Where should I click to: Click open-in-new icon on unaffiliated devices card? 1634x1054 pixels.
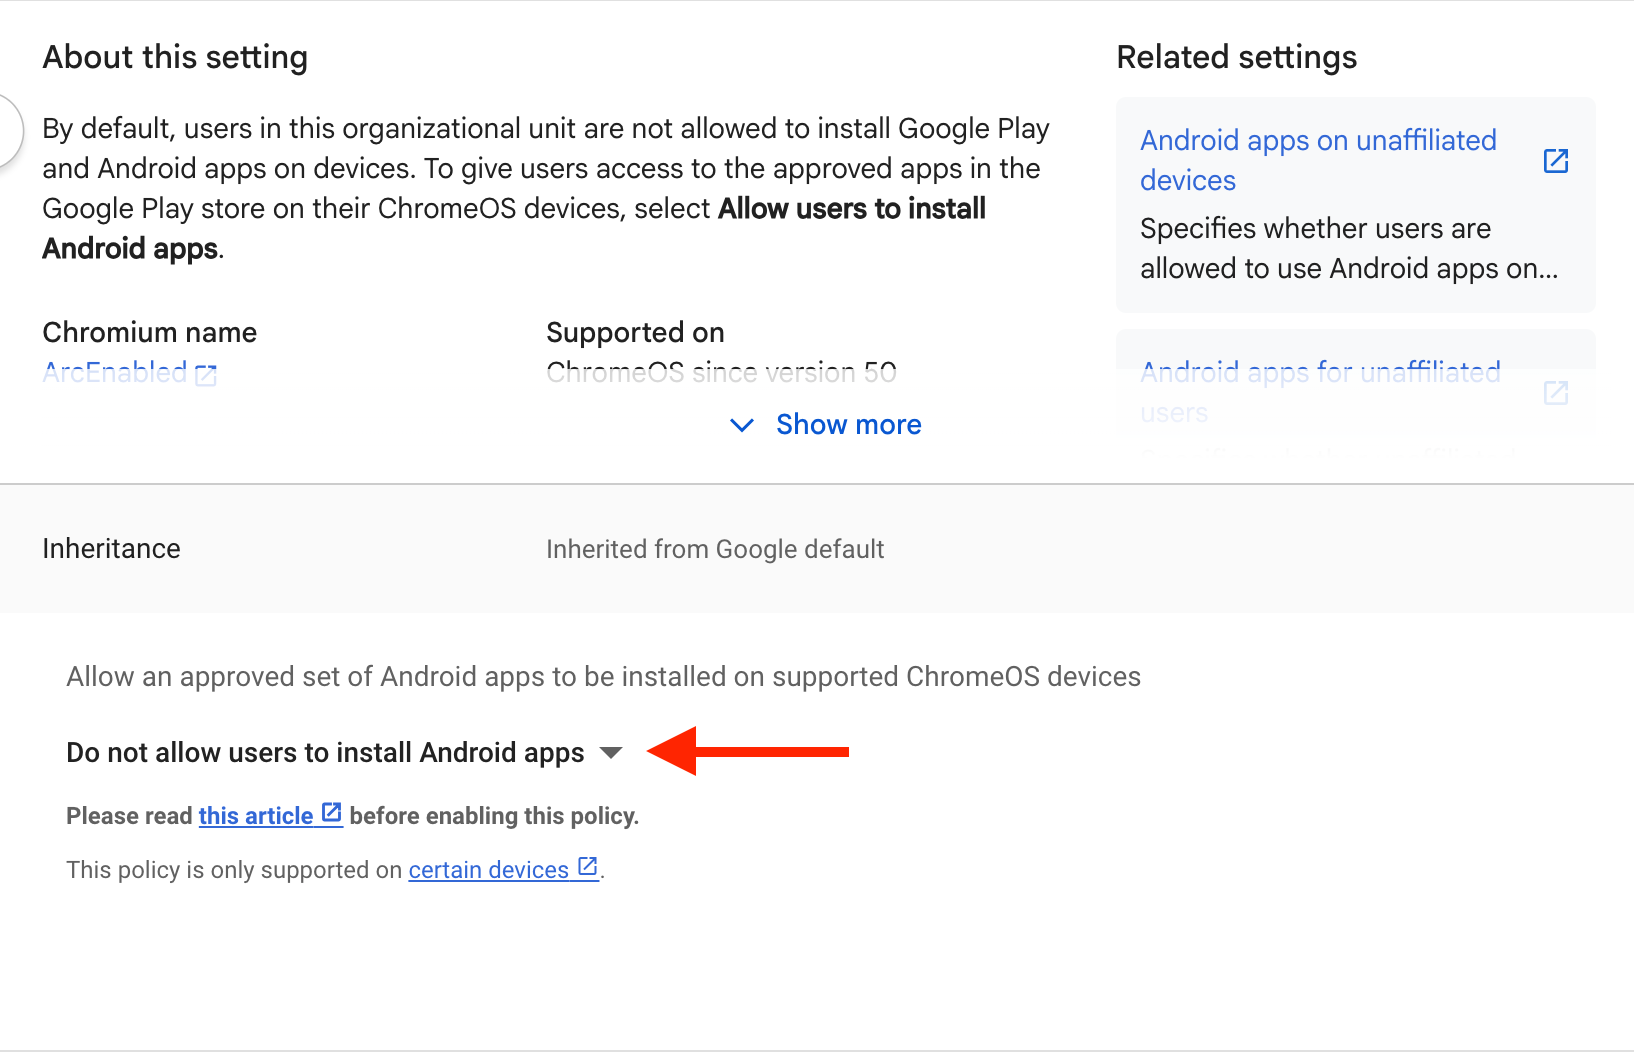1555,161
